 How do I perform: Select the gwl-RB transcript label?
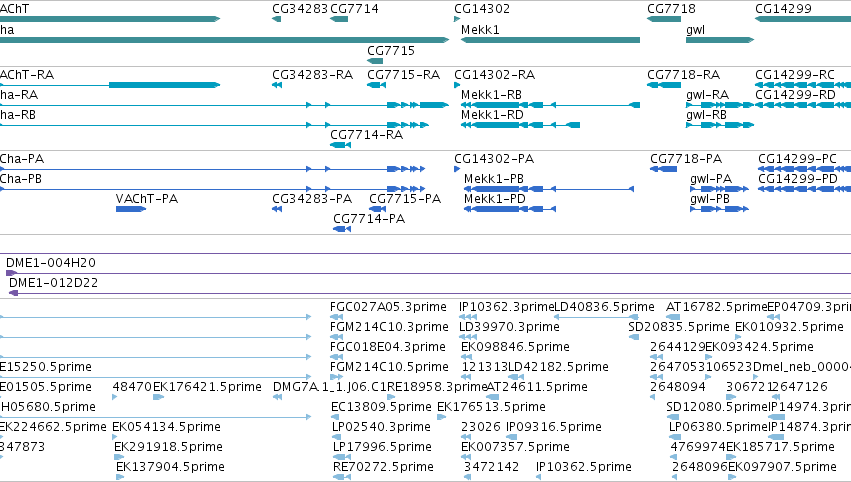click(x=706, y=115)
